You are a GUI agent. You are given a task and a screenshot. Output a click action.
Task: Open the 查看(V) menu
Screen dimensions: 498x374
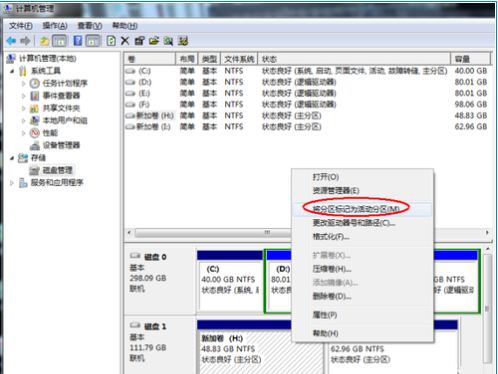(x=89, y=26)
